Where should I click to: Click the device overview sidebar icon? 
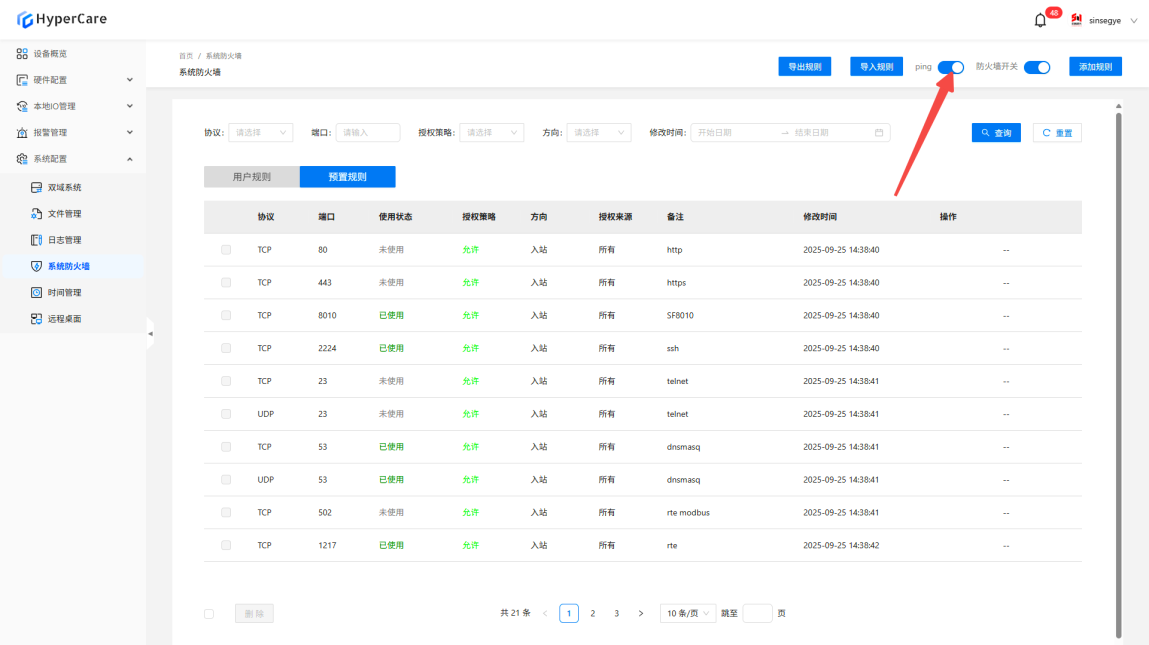pos(22,53)
